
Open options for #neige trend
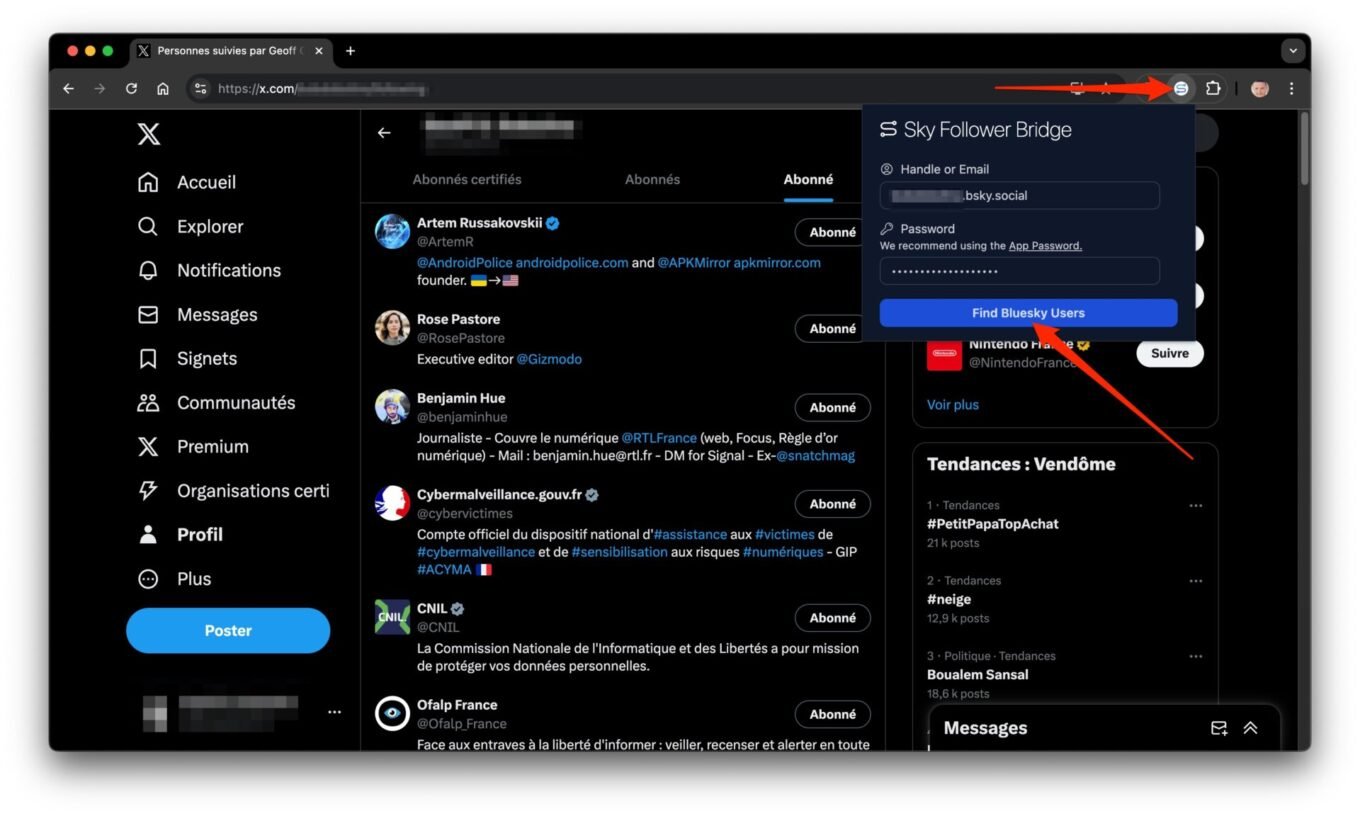pyautogui.click(x=1196, y=581)
